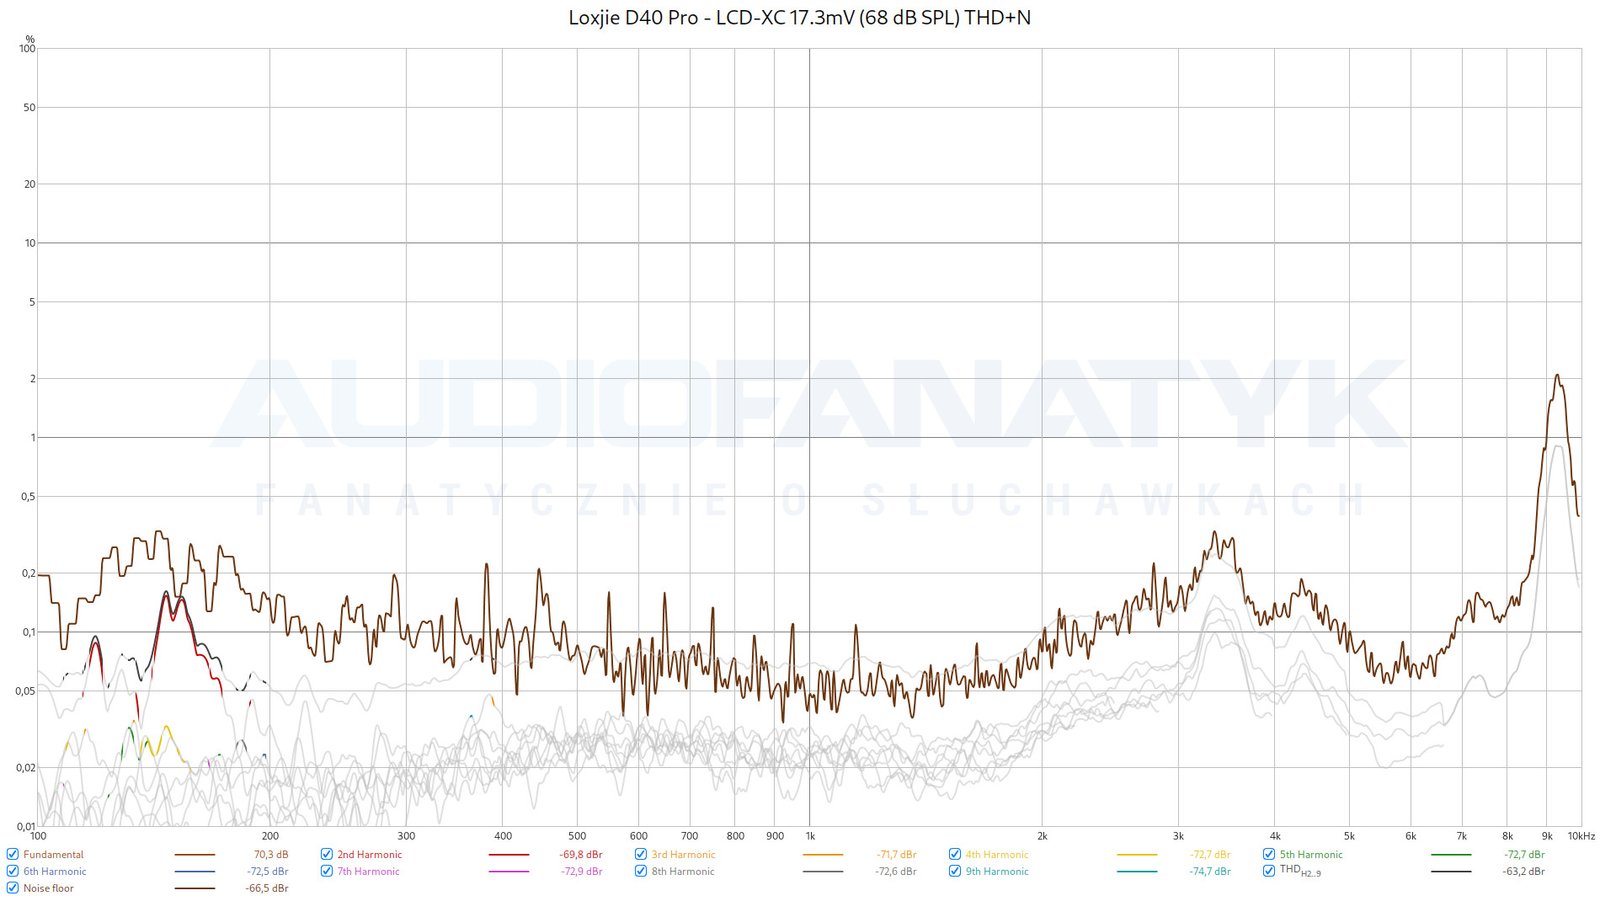The image size is (1600, 901).
Task: Pick the blue 6th Harmonic line swatch
Action: [194, 872]
